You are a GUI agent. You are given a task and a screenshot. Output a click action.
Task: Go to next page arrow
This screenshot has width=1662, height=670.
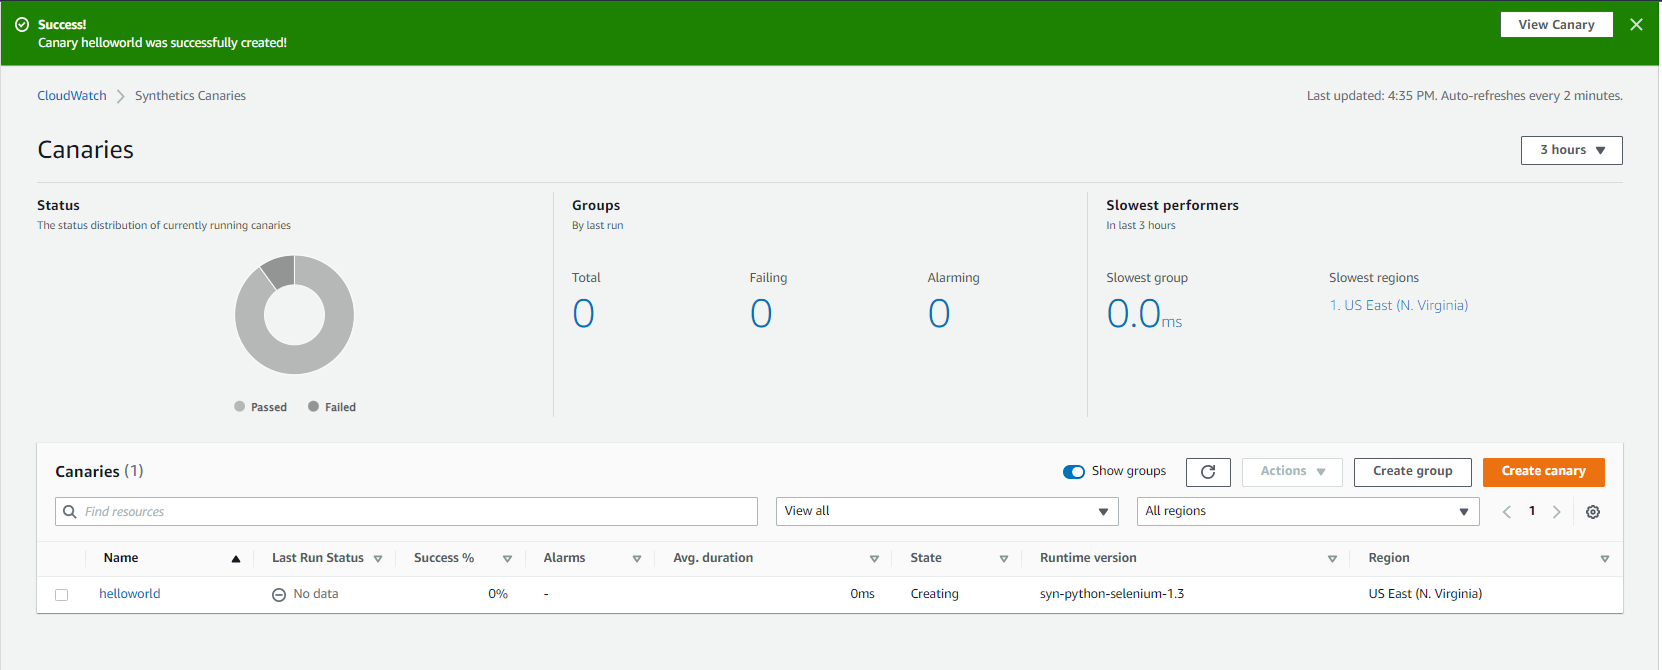[x=1556, y=512]
